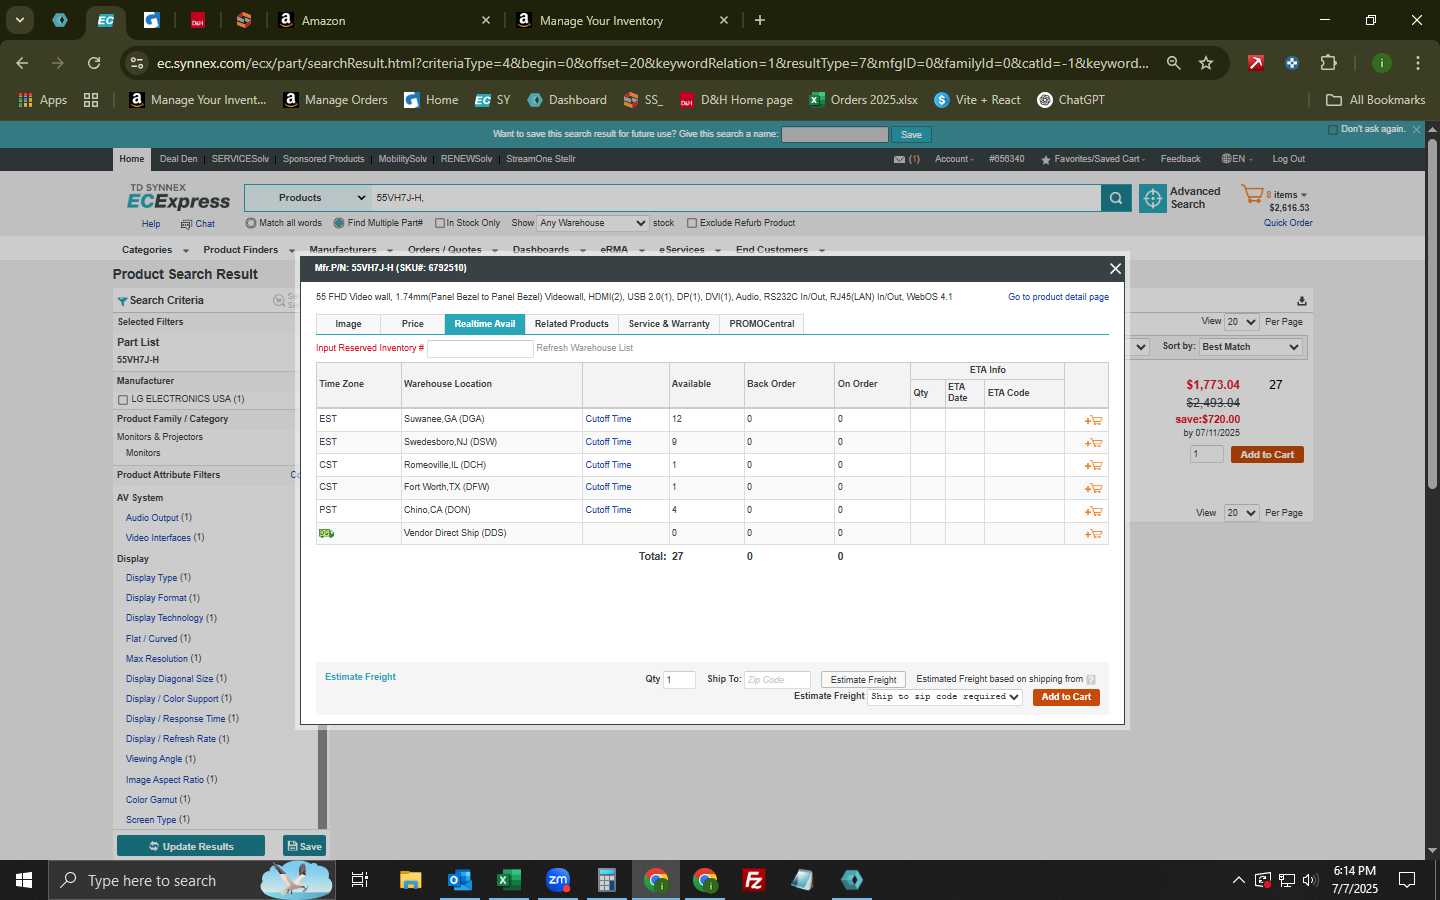Click the search magnifier button
Image resolution: width=1440 pixels, height=900 pixels.
1116,198
